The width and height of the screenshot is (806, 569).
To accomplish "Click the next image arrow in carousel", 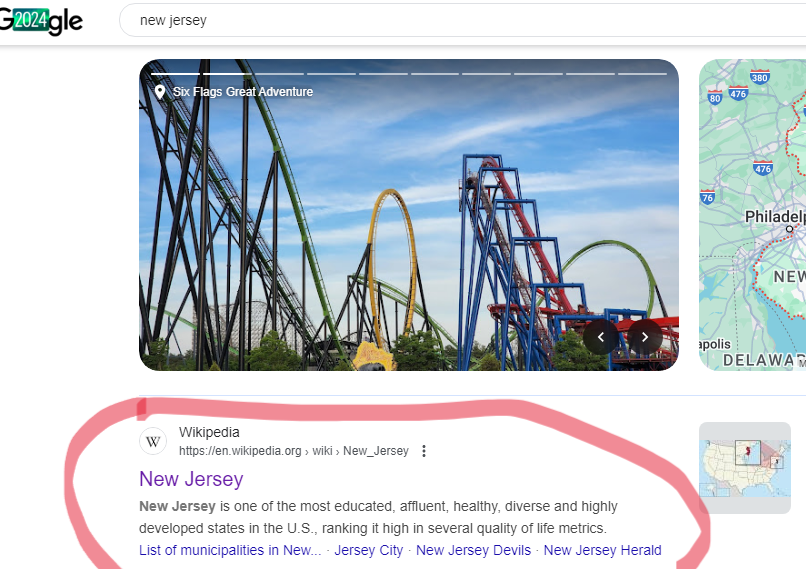I will tap(645, 337).
